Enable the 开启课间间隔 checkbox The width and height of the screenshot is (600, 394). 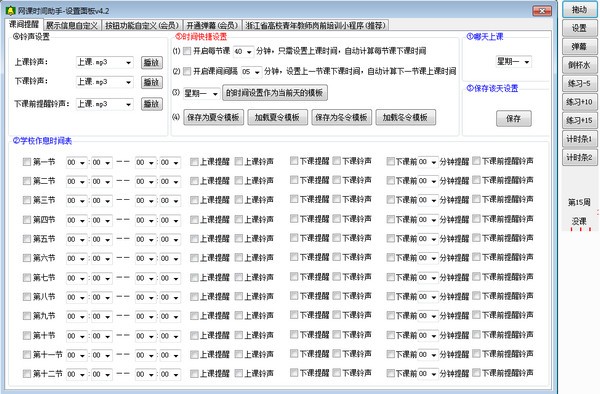(187, 71)
